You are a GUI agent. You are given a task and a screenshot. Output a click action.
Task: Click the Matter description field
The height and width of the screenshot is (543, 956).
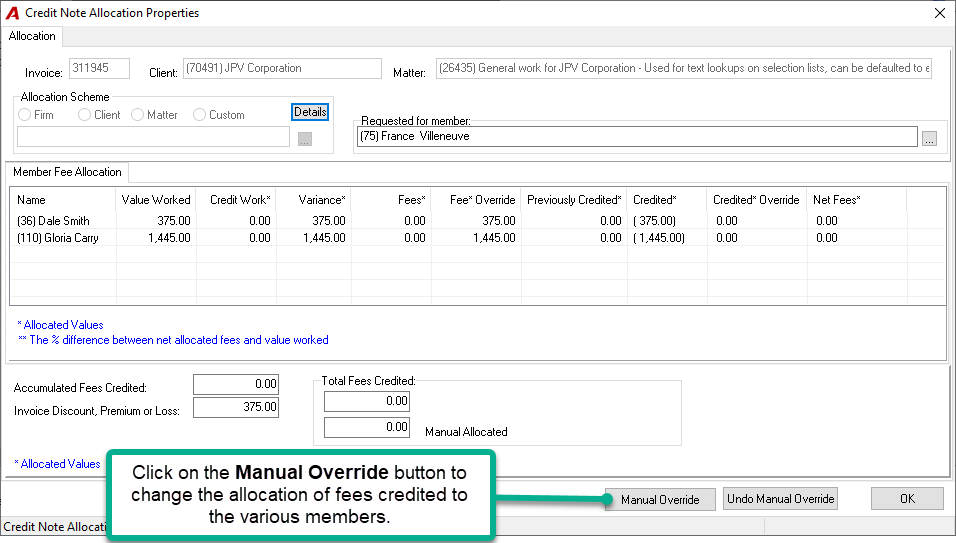click(683, 68)
